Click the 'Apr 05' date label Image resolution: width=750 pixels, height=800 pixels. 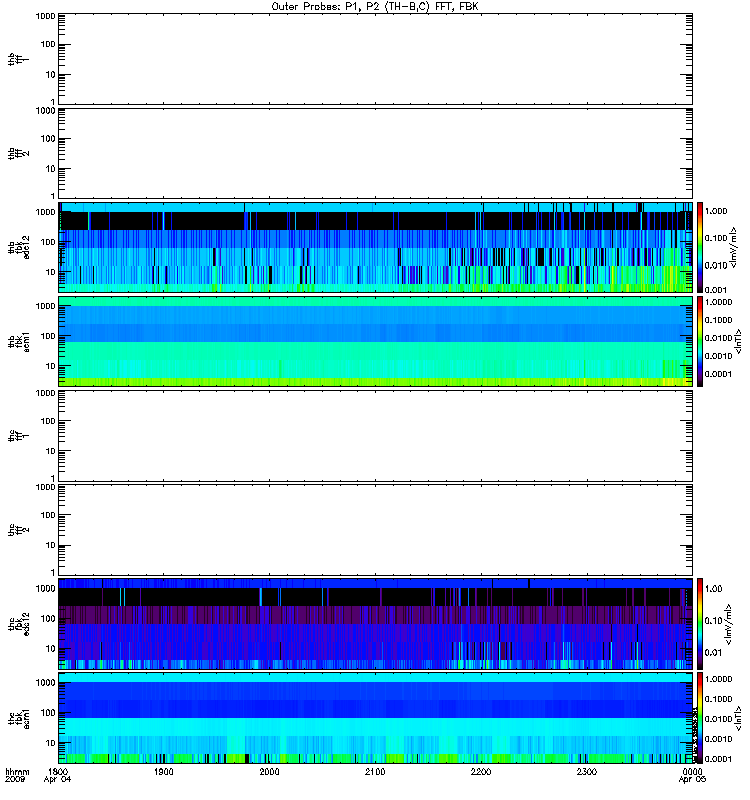pos(692,780)
